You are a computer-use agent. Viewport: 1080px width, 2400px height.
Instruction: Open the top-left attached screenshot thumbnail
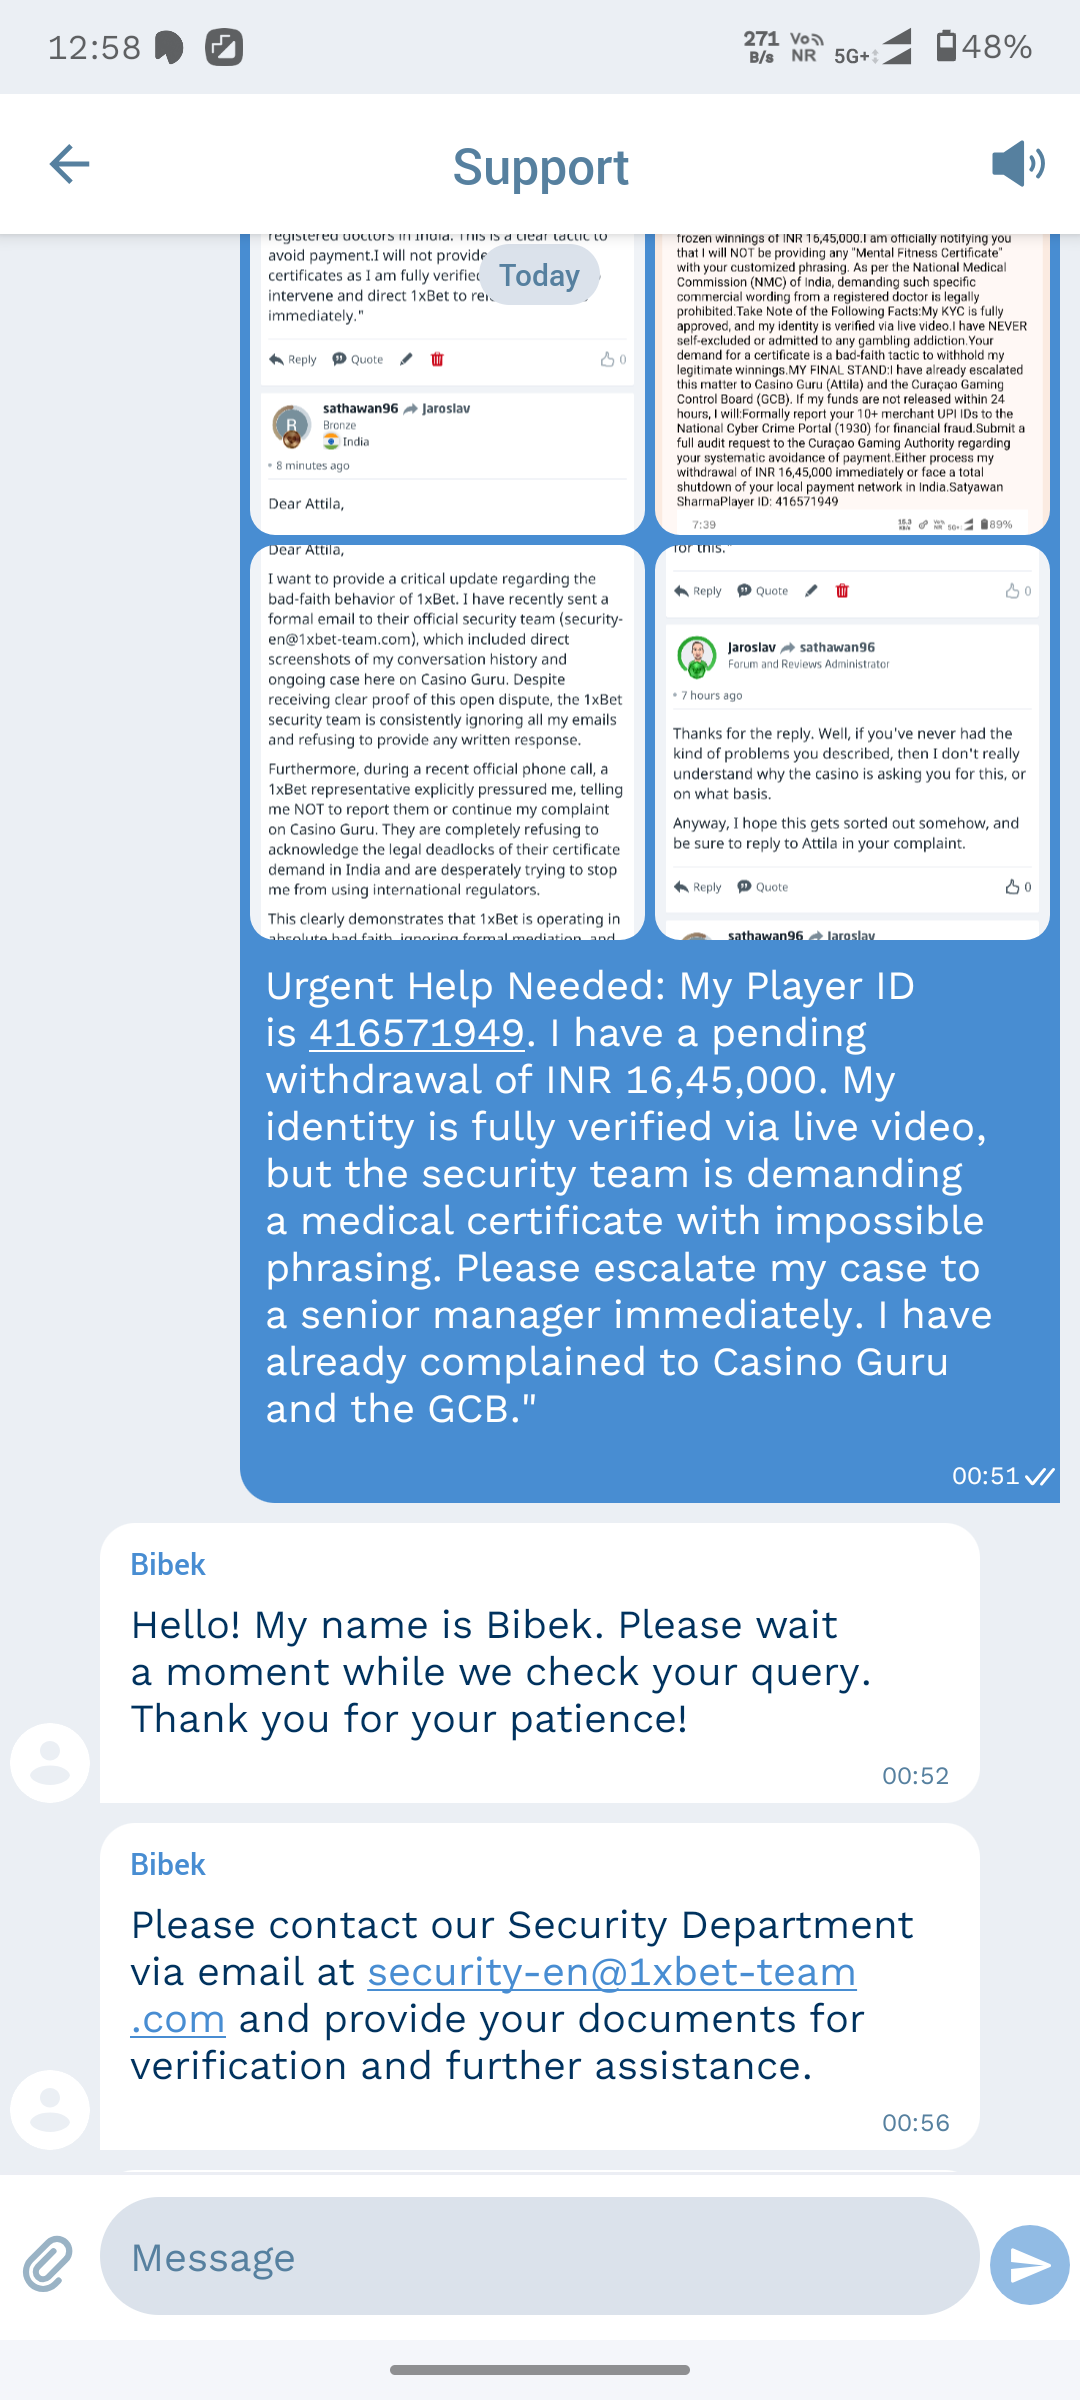point(447,385)
